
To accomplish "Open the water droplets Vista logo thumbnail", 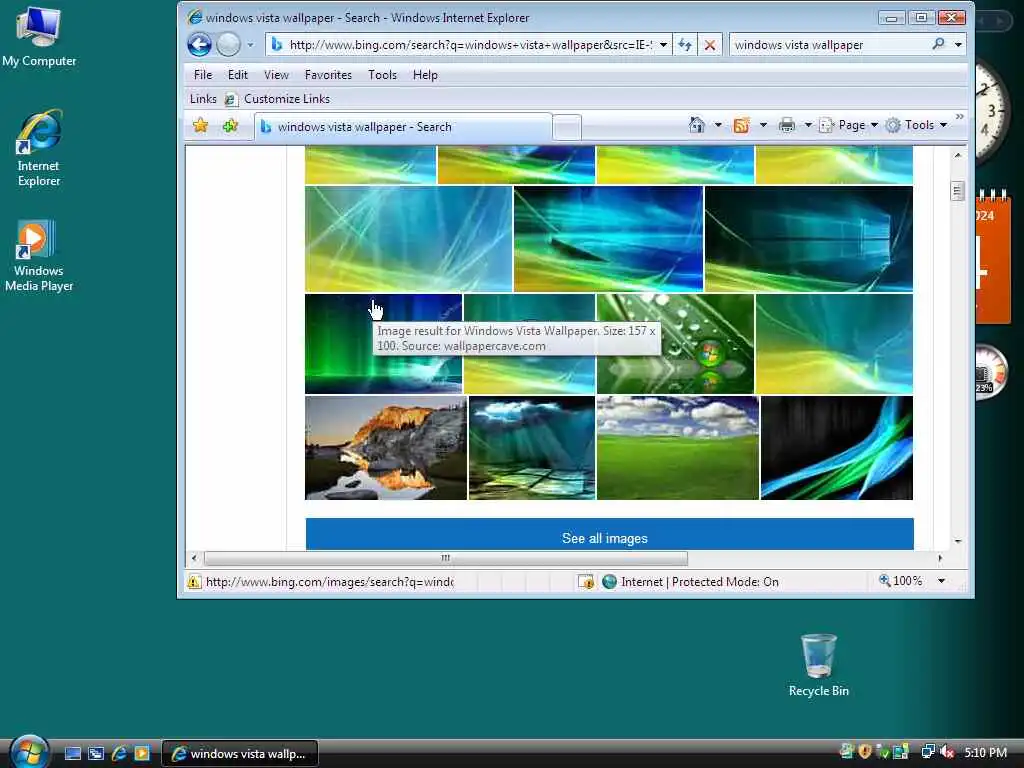I will 675,344.
